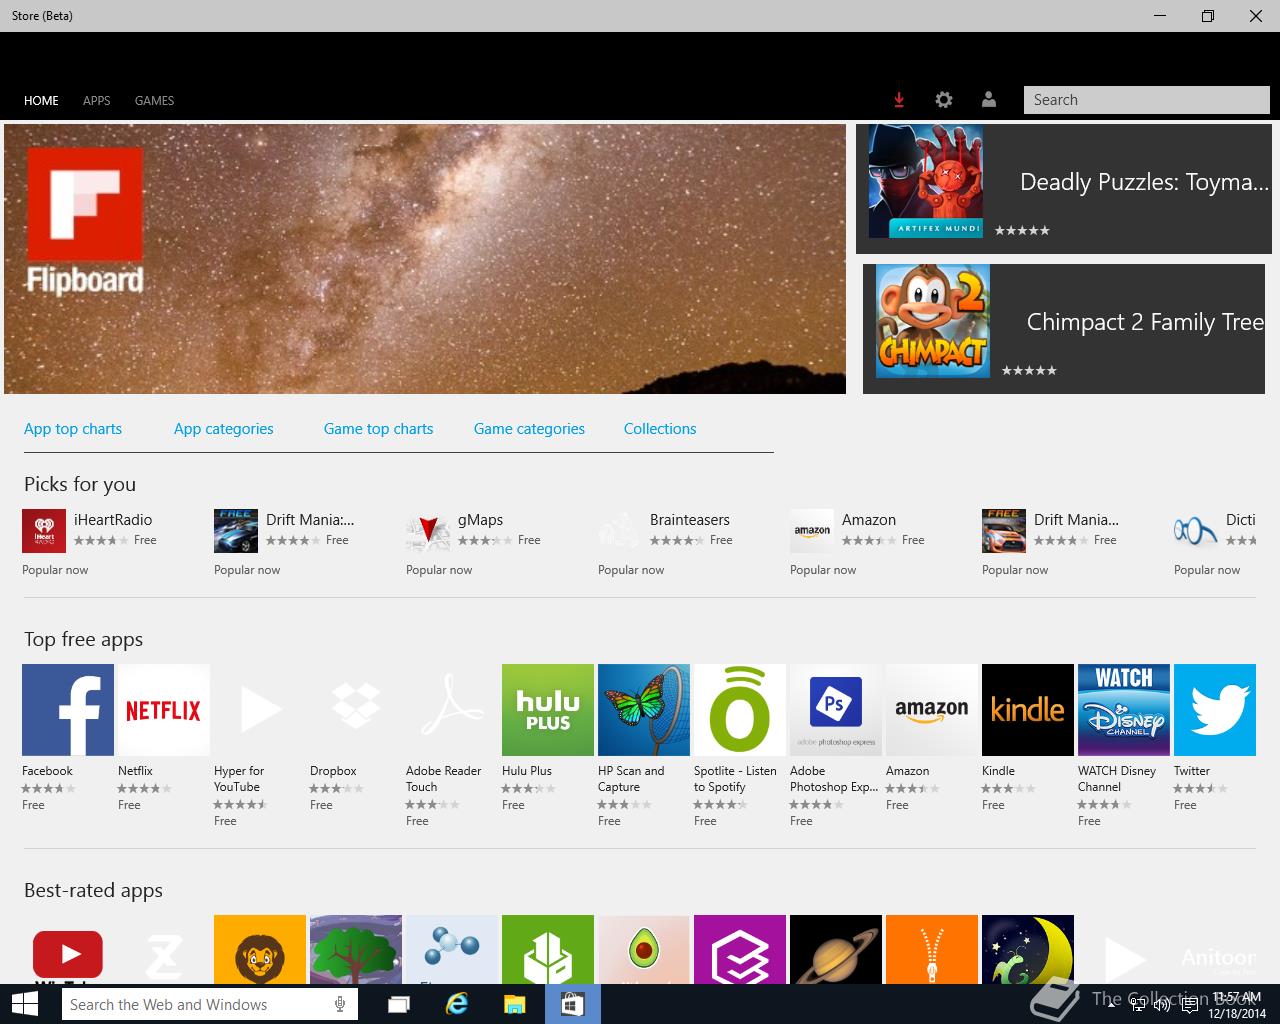Click the Top free apps heading
Image resolution: width=1280 pixels, height=1024 pixels.
coord(83,639)
